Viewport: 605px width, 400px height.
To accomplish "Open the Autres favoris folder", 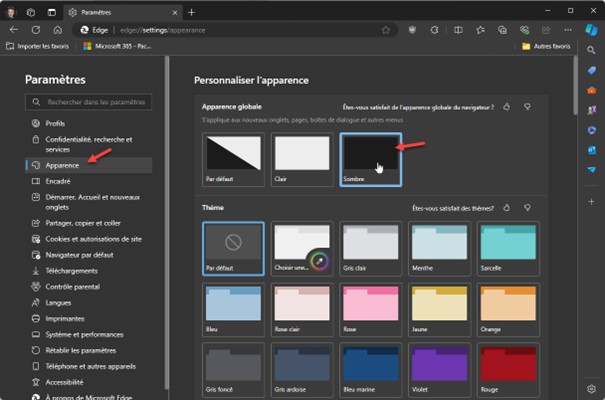I will pyautogui.click(x=546, y=46).
